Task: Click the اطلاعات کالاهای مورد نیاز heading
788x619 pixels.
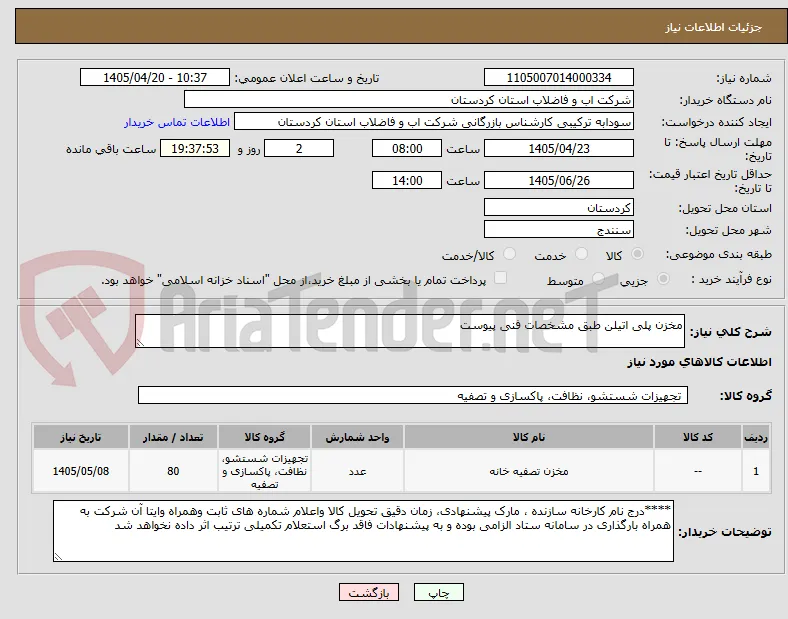Action: pos(699,362)
